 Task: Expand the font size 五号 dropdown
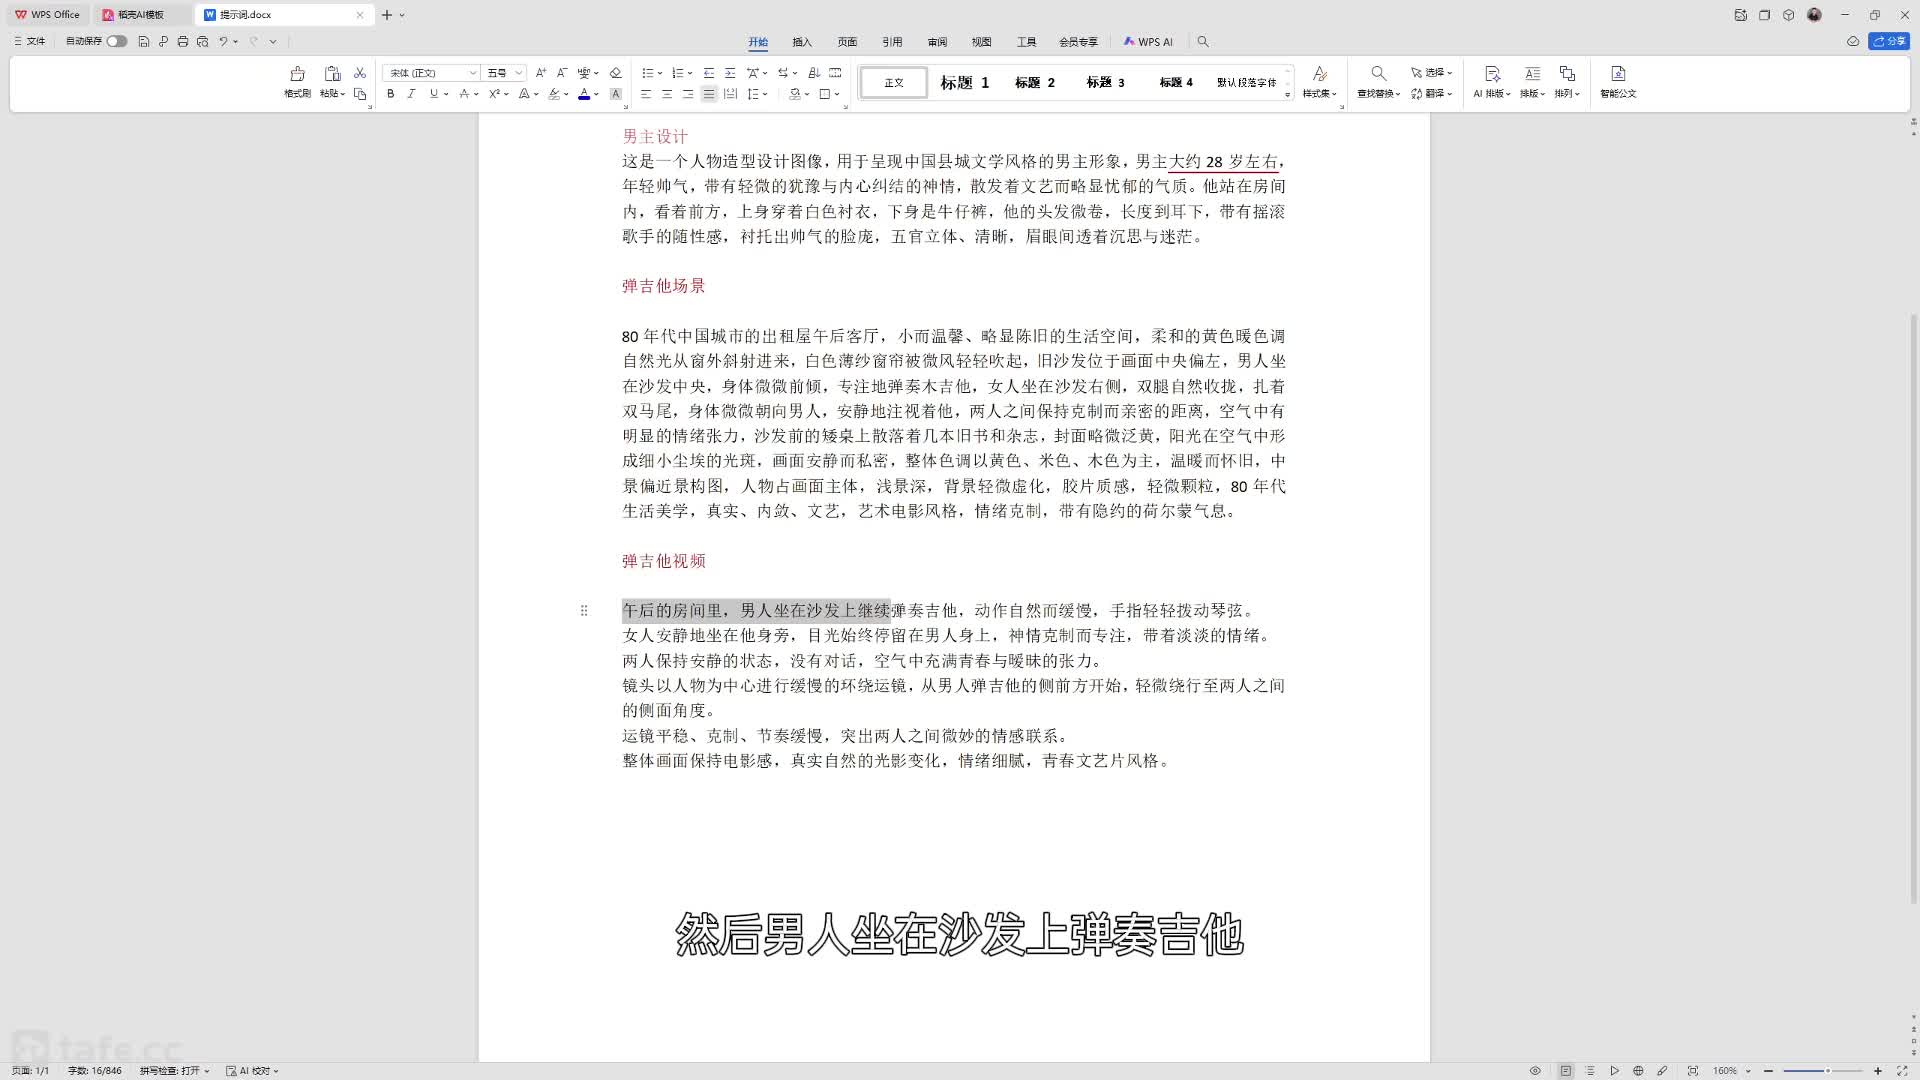tap(518, 73)
